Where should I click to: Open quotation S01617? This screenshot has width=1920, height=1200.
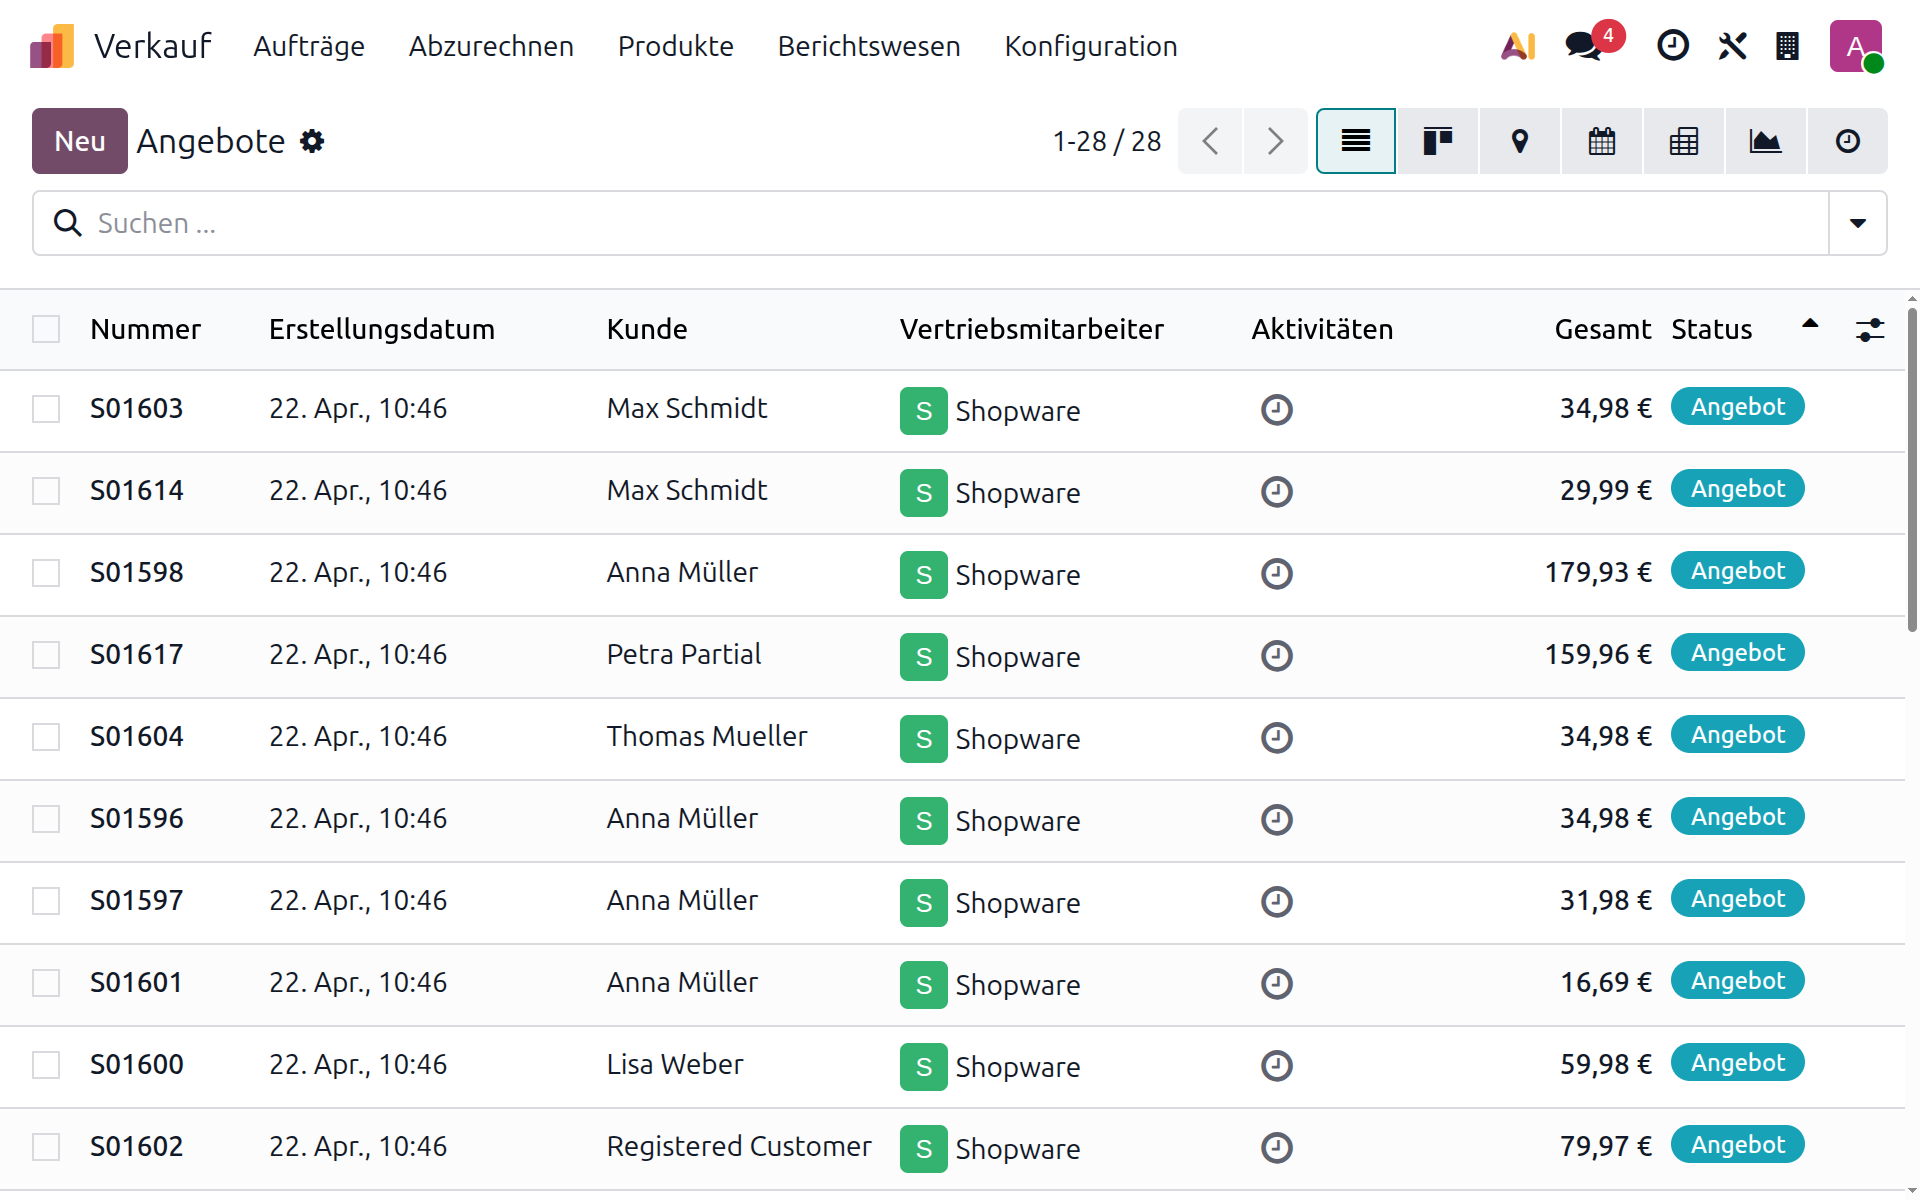click(136, 655)
